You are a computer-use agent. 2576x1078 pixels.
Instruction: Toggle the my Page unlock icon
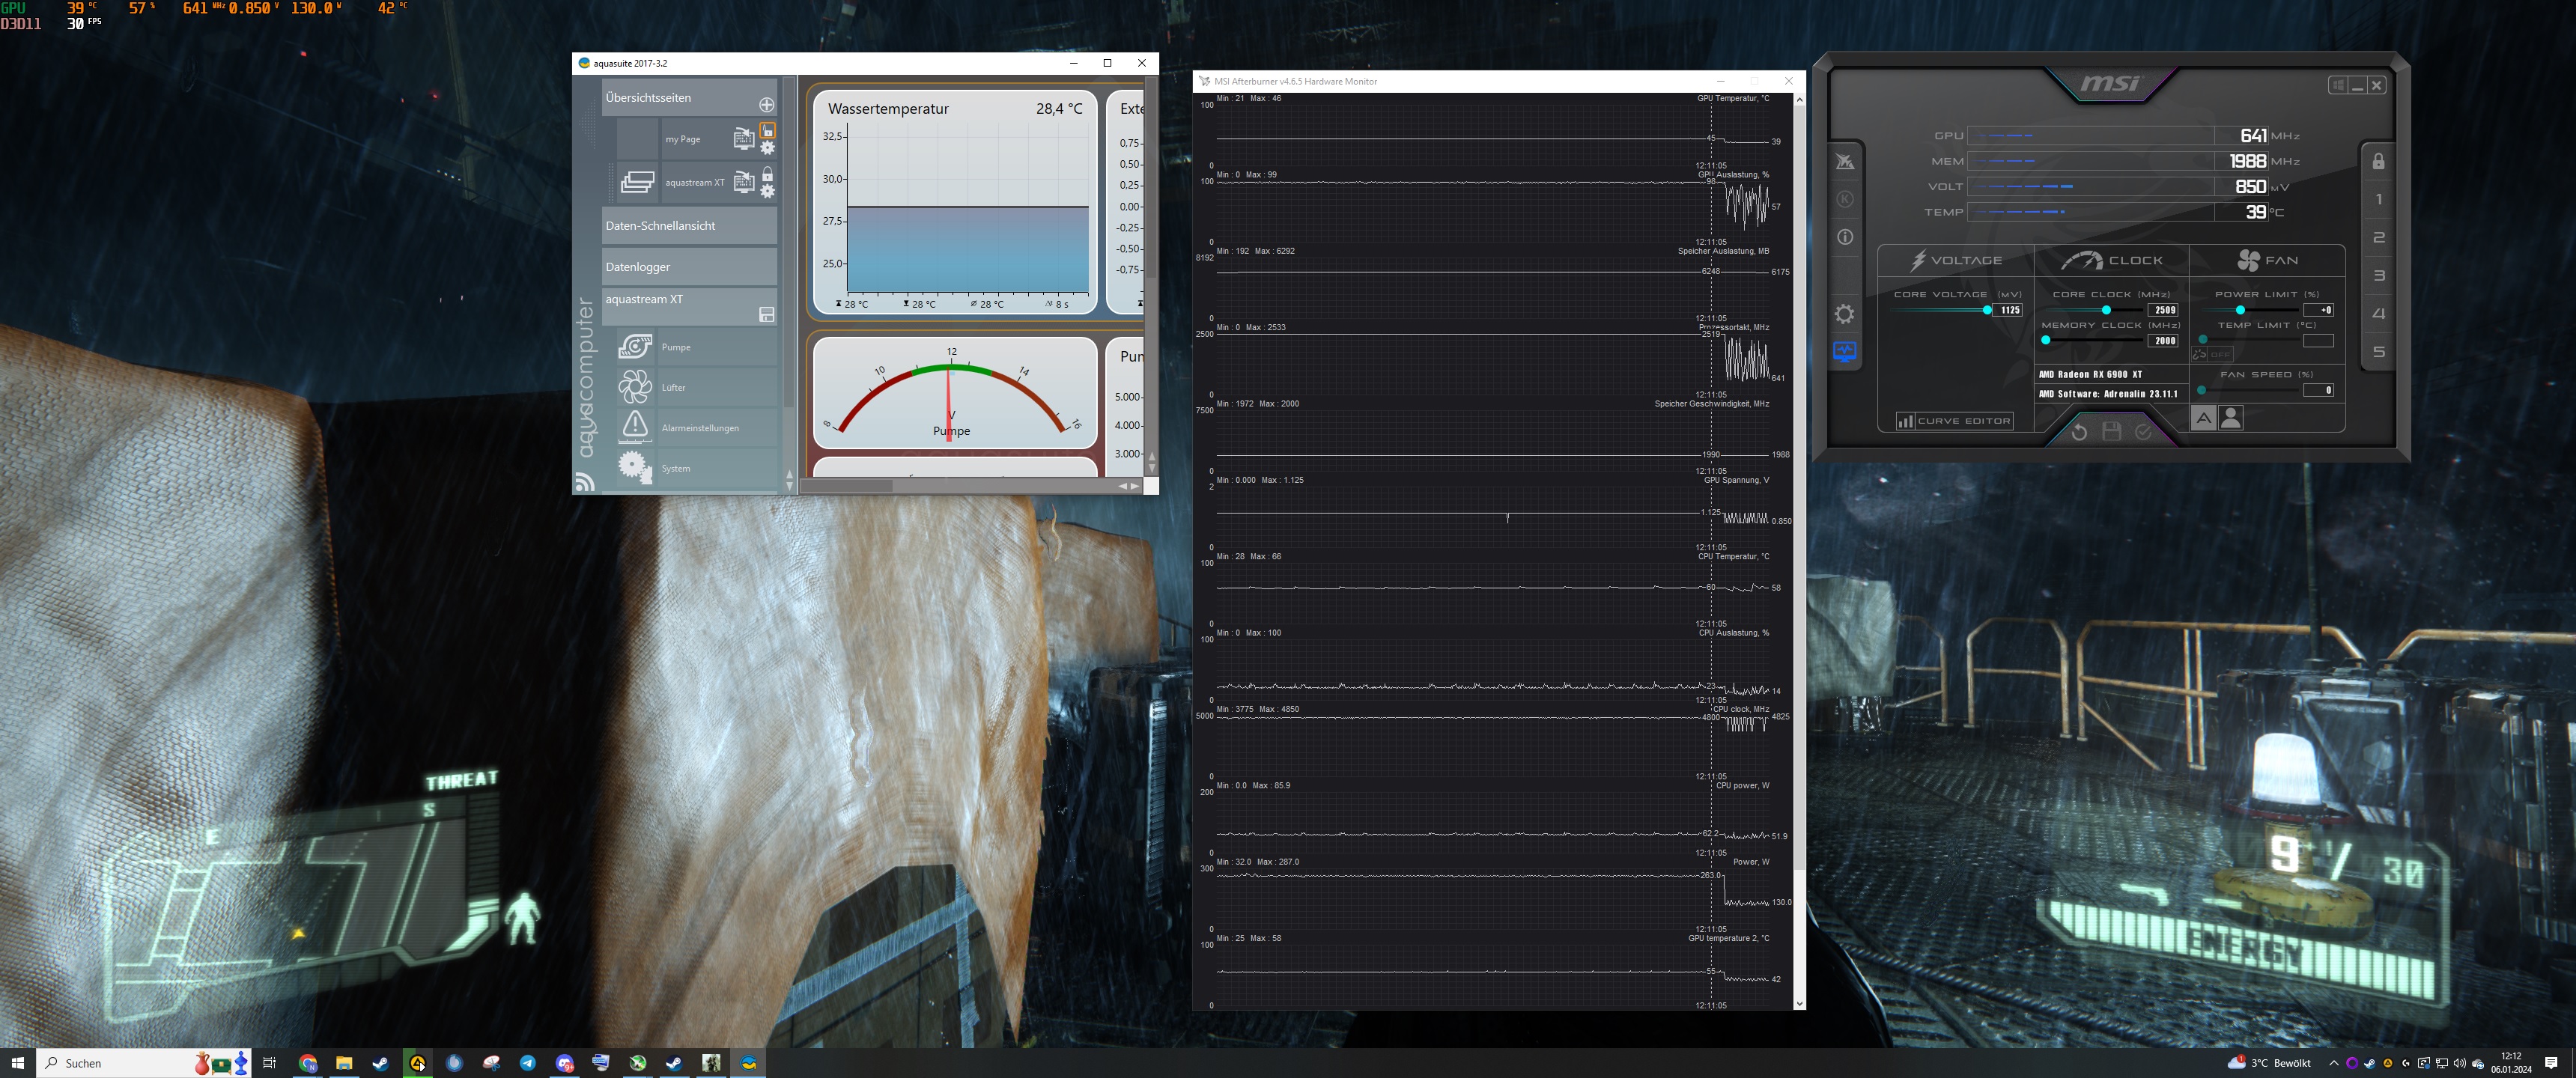tap(767, 131)
